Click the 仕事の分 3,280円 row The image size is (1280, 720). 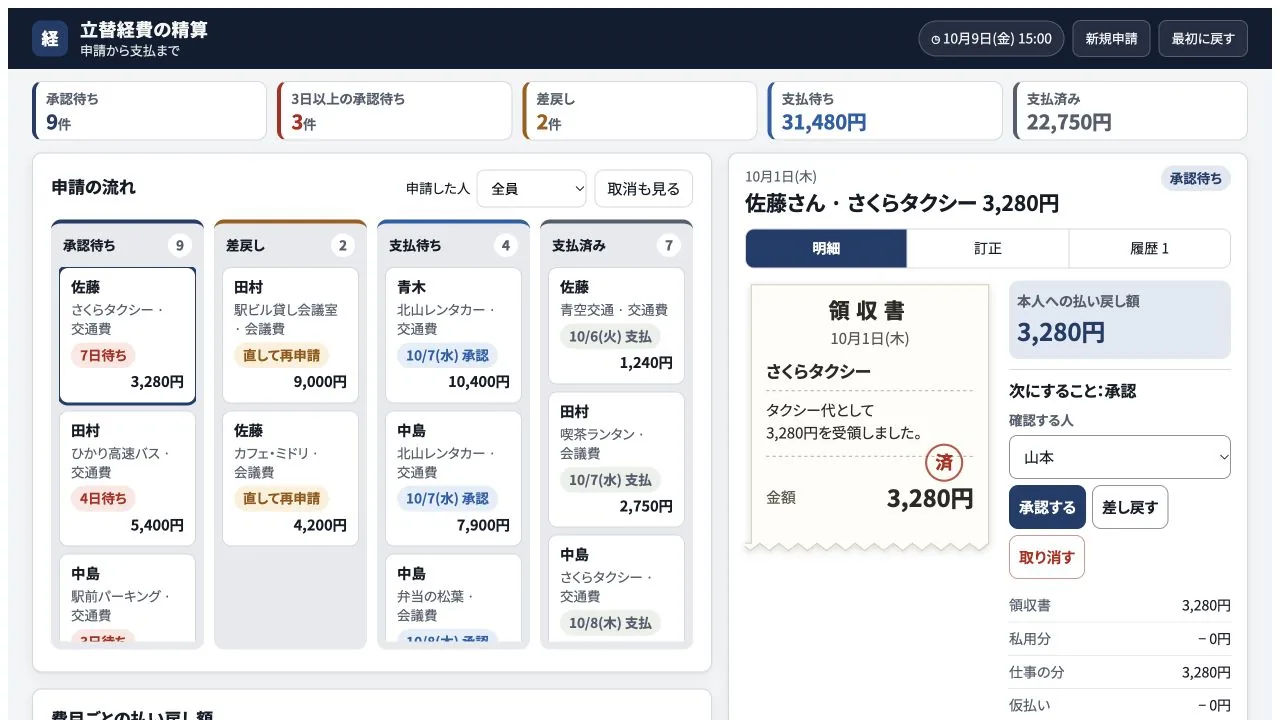point(1120,672)
